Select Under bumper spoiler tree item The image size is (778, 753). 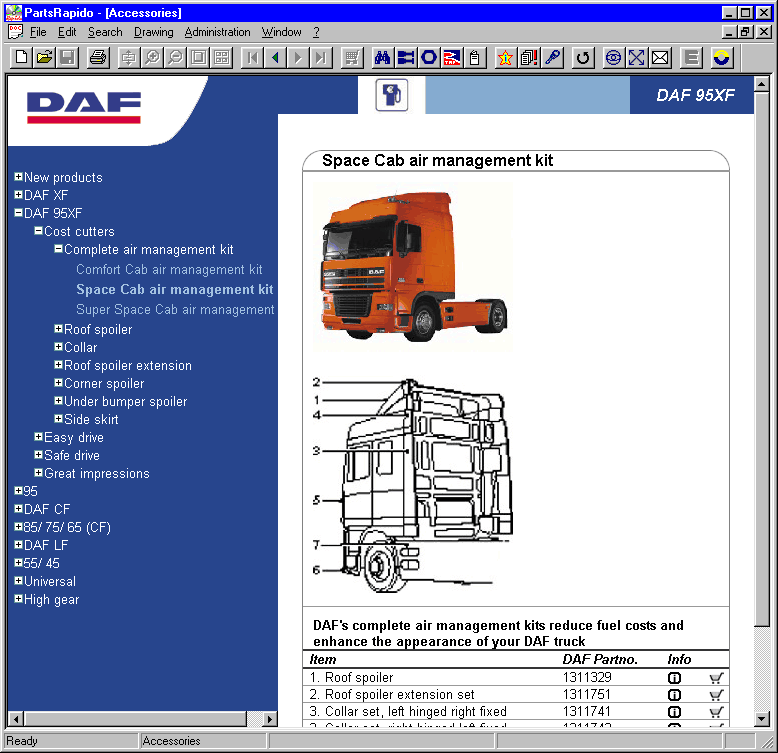(x=126, y=401)
